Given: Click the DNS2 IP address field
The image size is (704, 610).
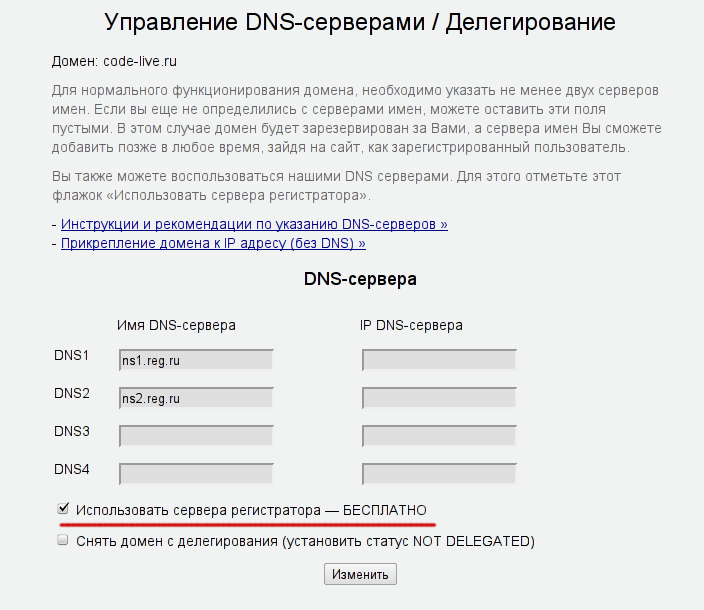Looking at the screenshot, I should (x=439, y=398).
